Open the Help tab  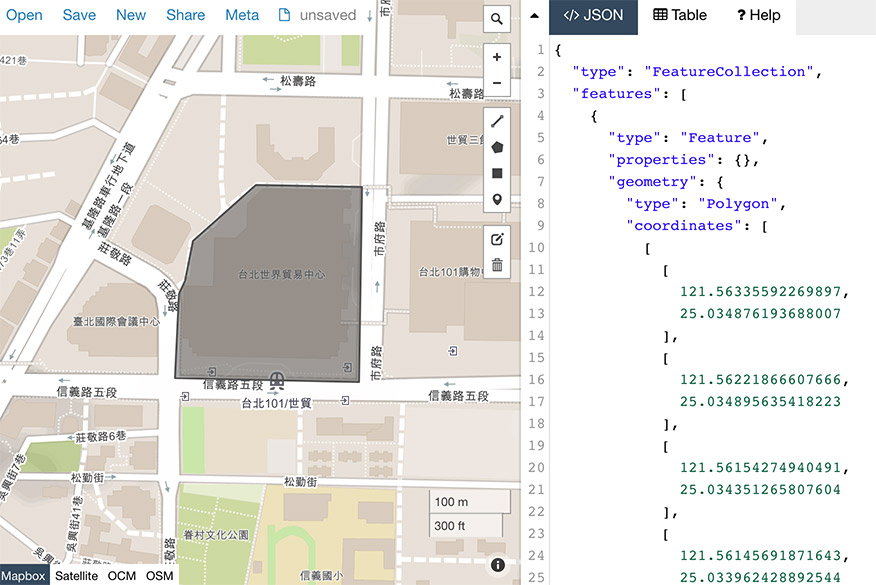point(758,15)
